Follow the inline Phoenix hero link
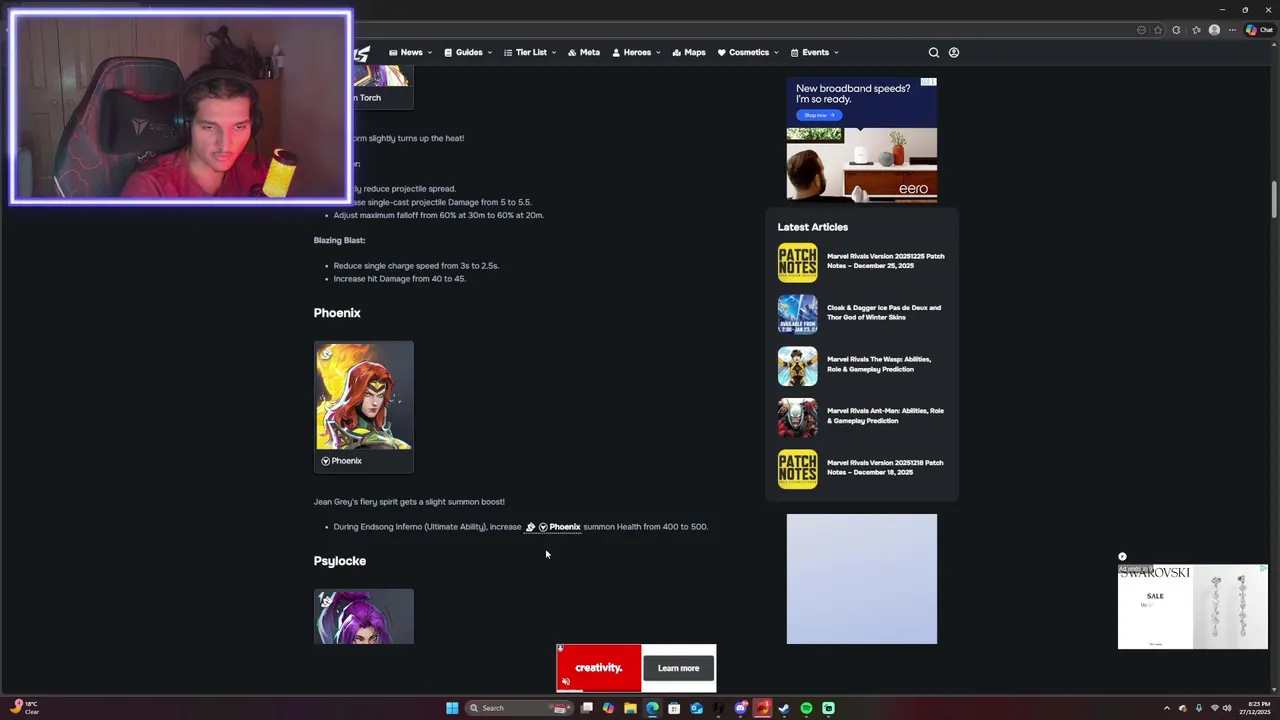Viewport: 1280px width, 720px height. 553,527
